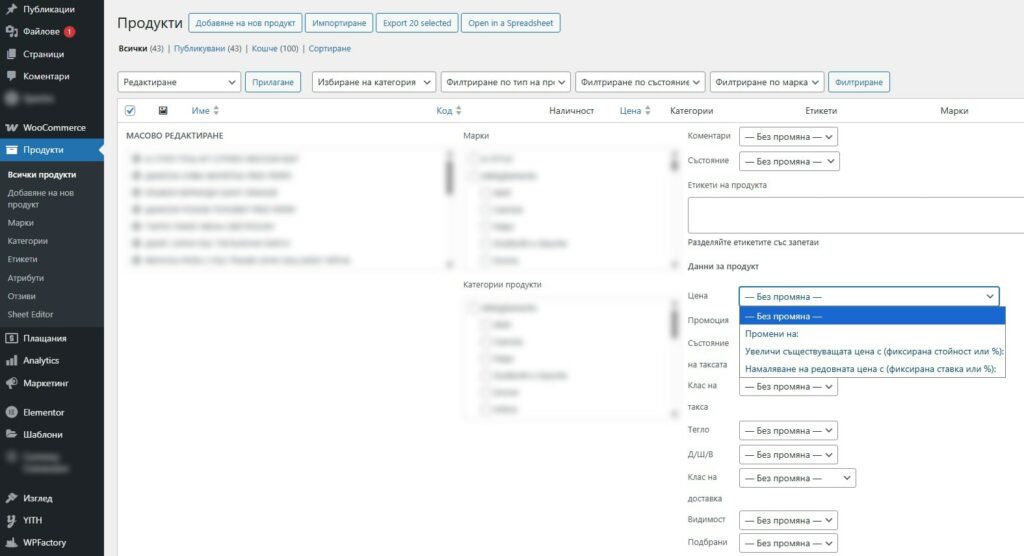Viewport: 1024px width, 556px height.
Task: Open Коментари via its bubble icon
Action: click(12, 76)
